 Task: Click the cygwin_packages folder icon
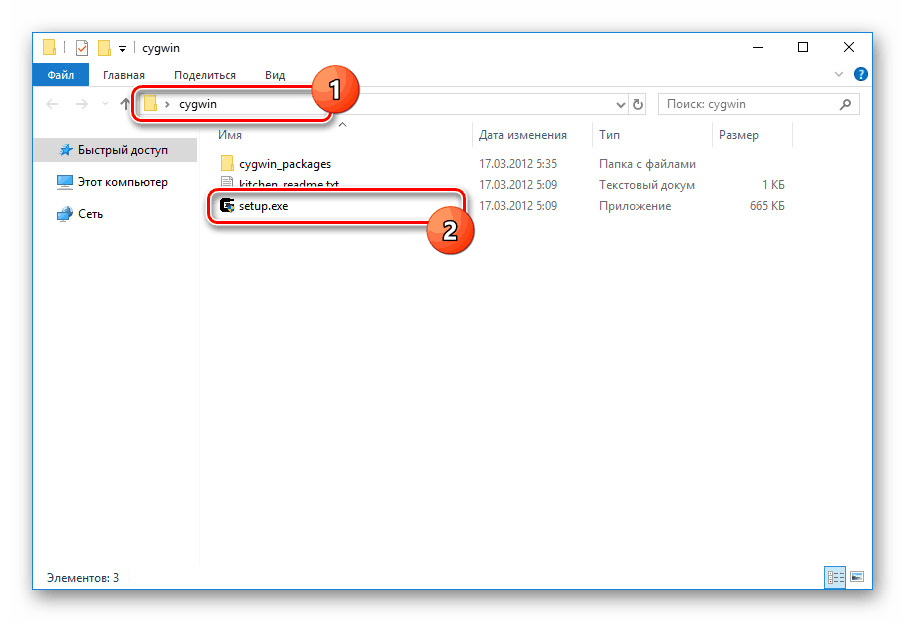tap(227, 163)
